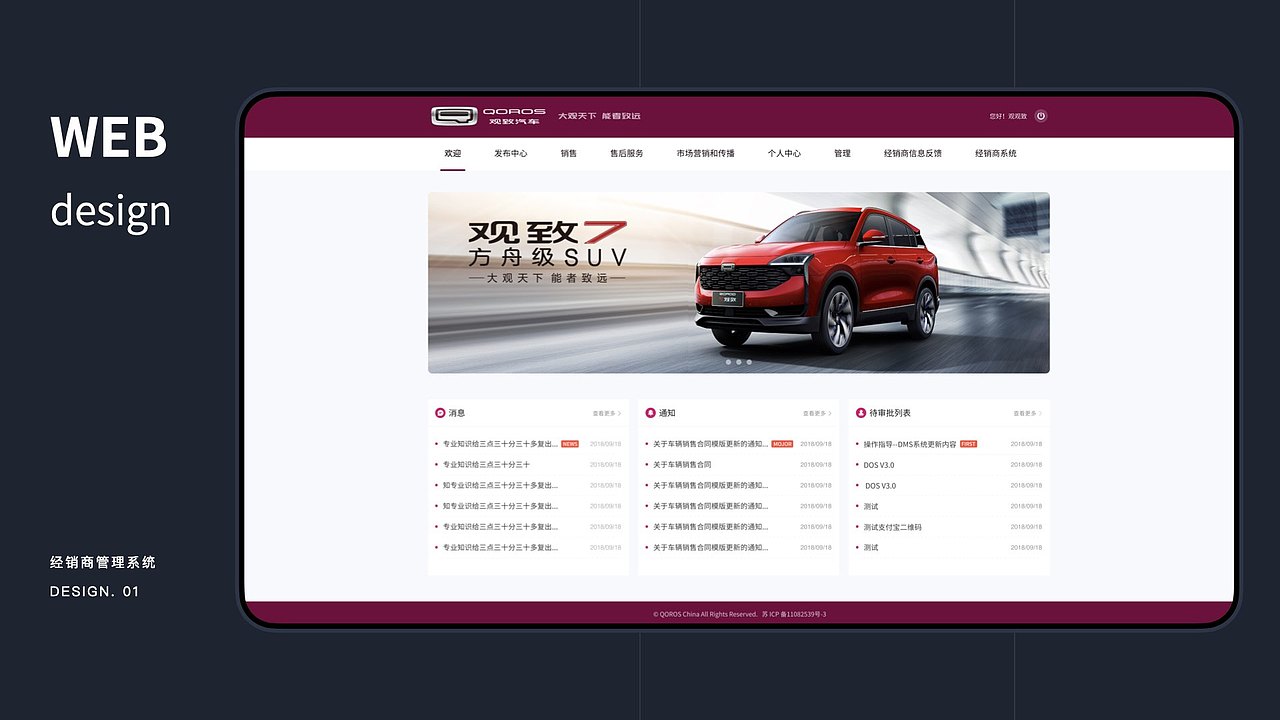Viewport: 1280px width, 720px height.
Task: Click the red NEWS badge
Action: [570, 444]
